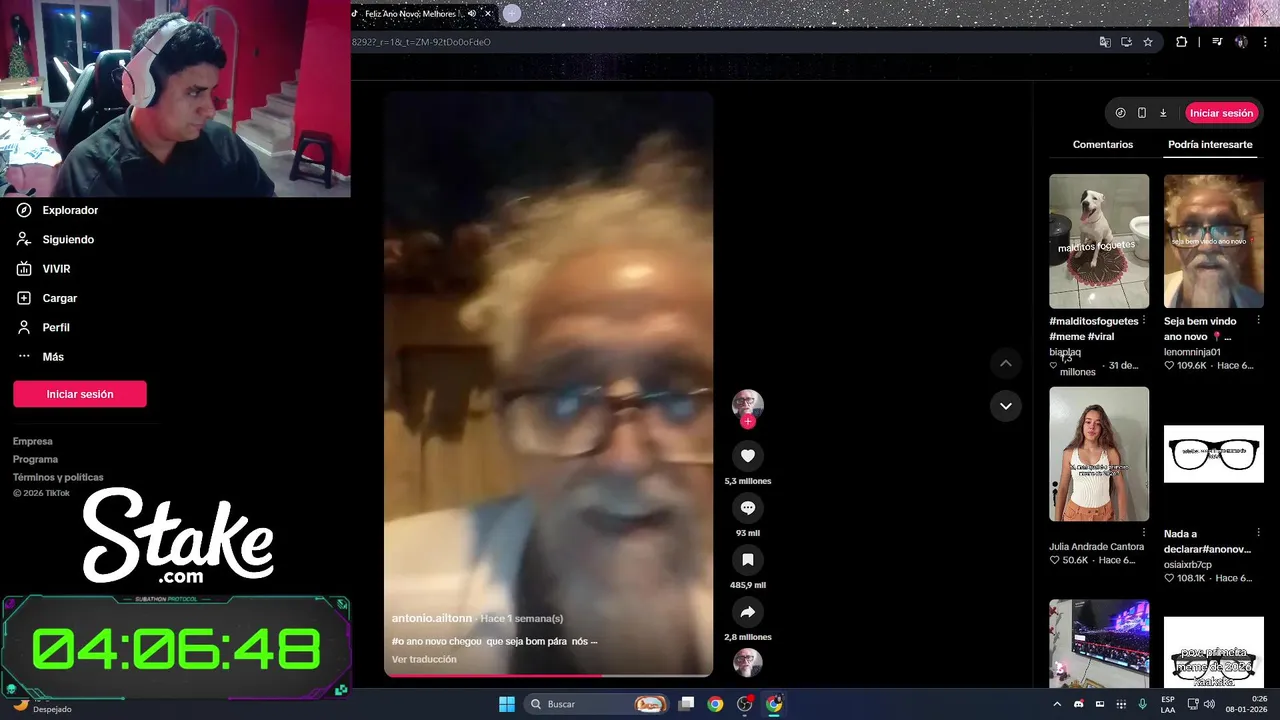Switch to the Comentarios tab

pos(1103,145)
